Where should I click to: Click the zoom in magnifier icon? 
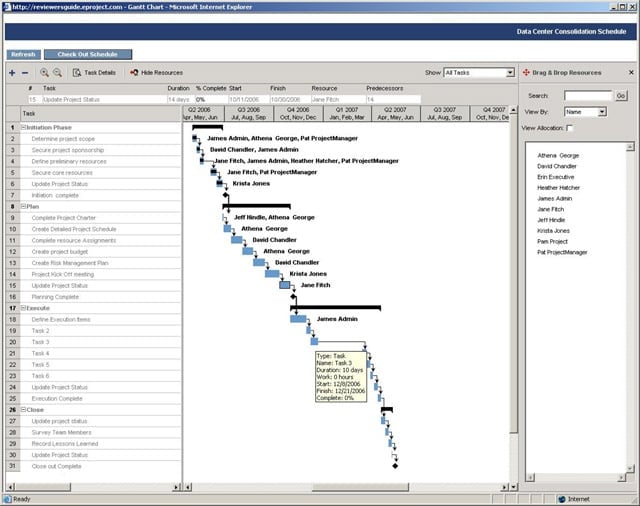[x=44, y=73]
